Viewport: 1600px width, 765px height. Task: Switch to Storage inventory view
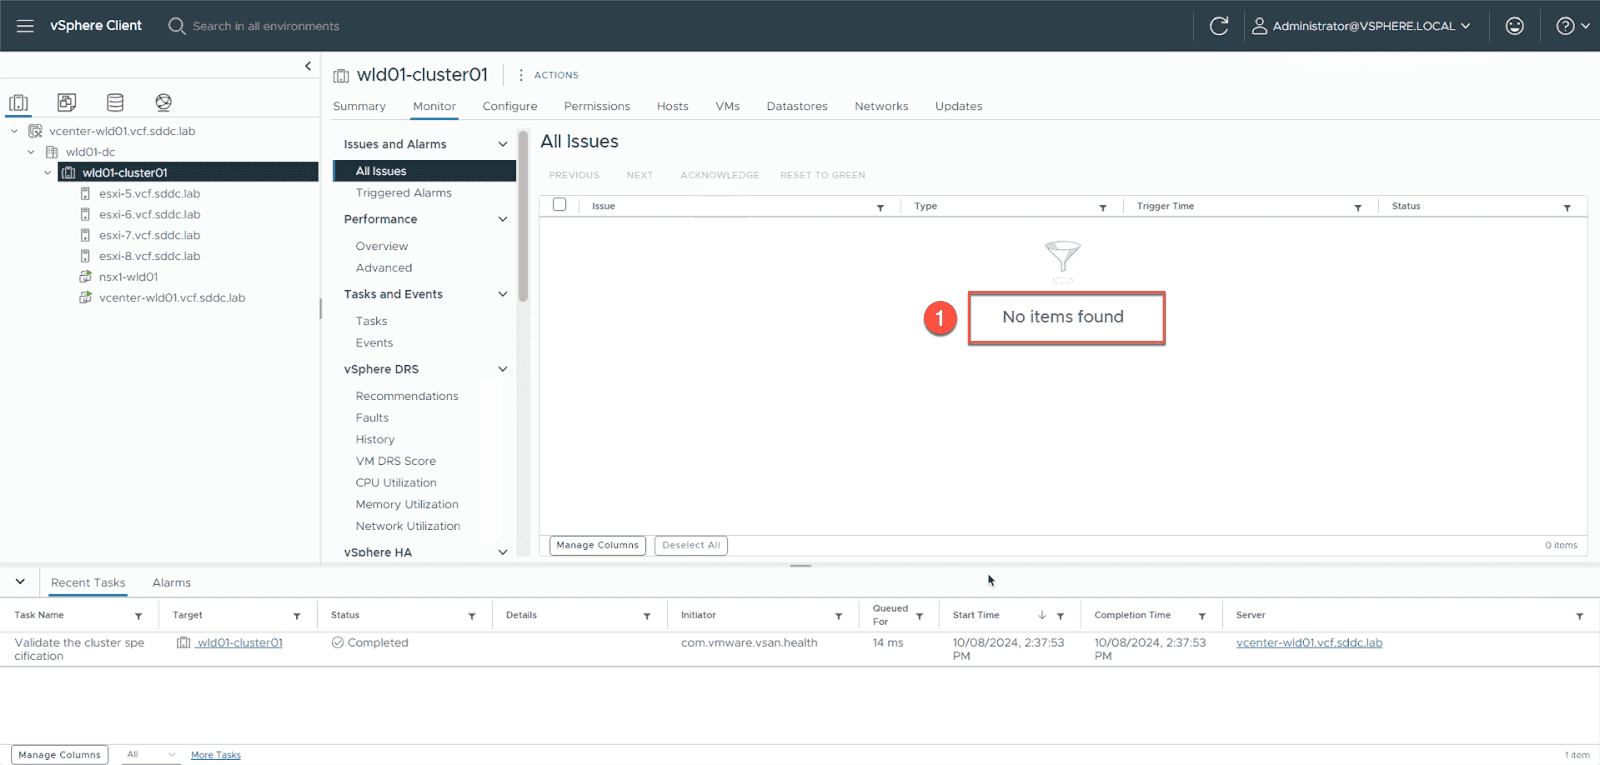point(115,102)
